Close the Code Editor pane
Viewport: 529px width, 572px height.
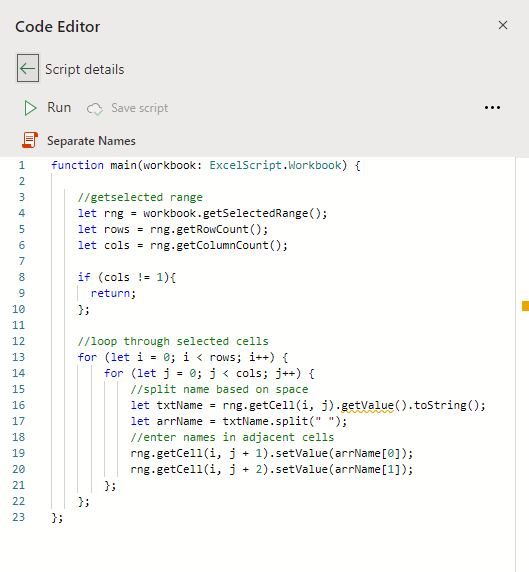503,25
